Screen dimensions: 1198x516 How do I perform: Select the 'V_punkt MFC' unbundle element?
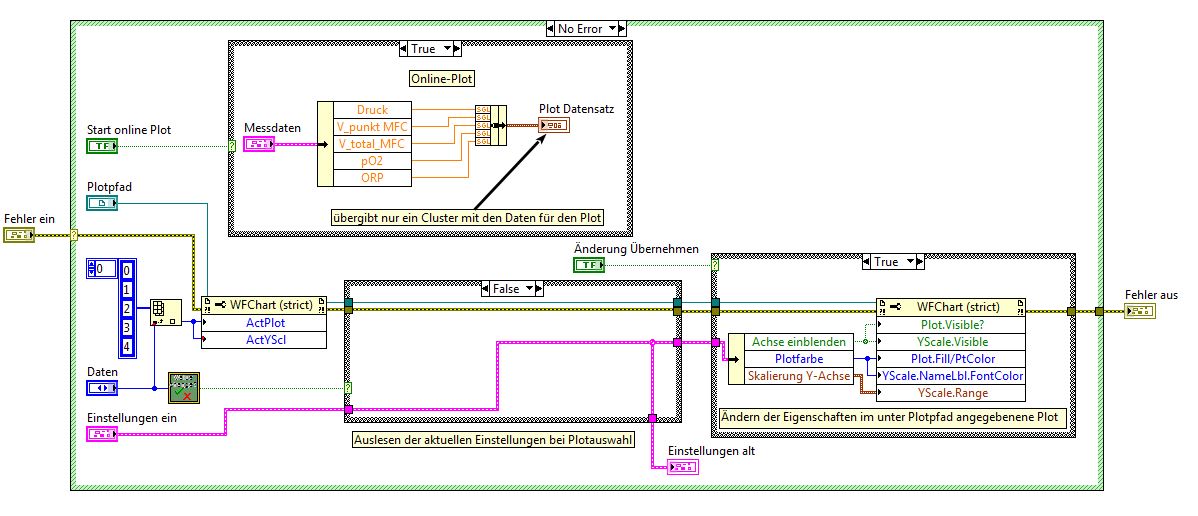click(x=373, y=127)
